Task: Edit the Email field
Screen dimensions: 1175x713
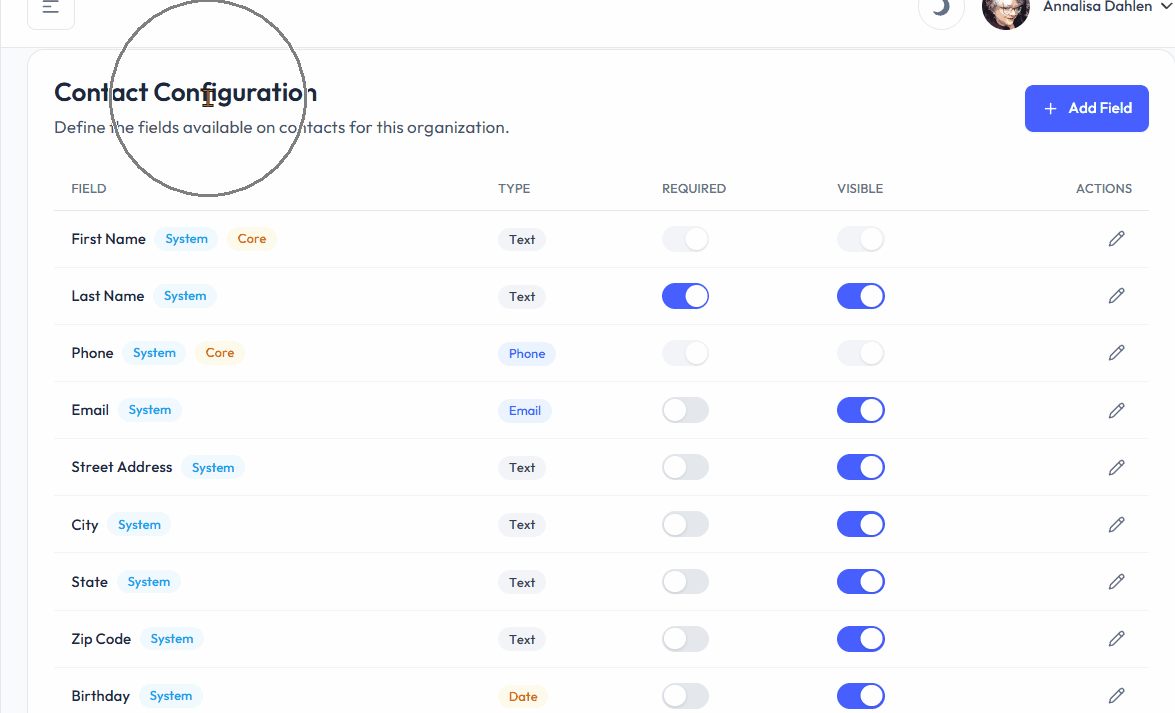Action: tap(1116, 410)
